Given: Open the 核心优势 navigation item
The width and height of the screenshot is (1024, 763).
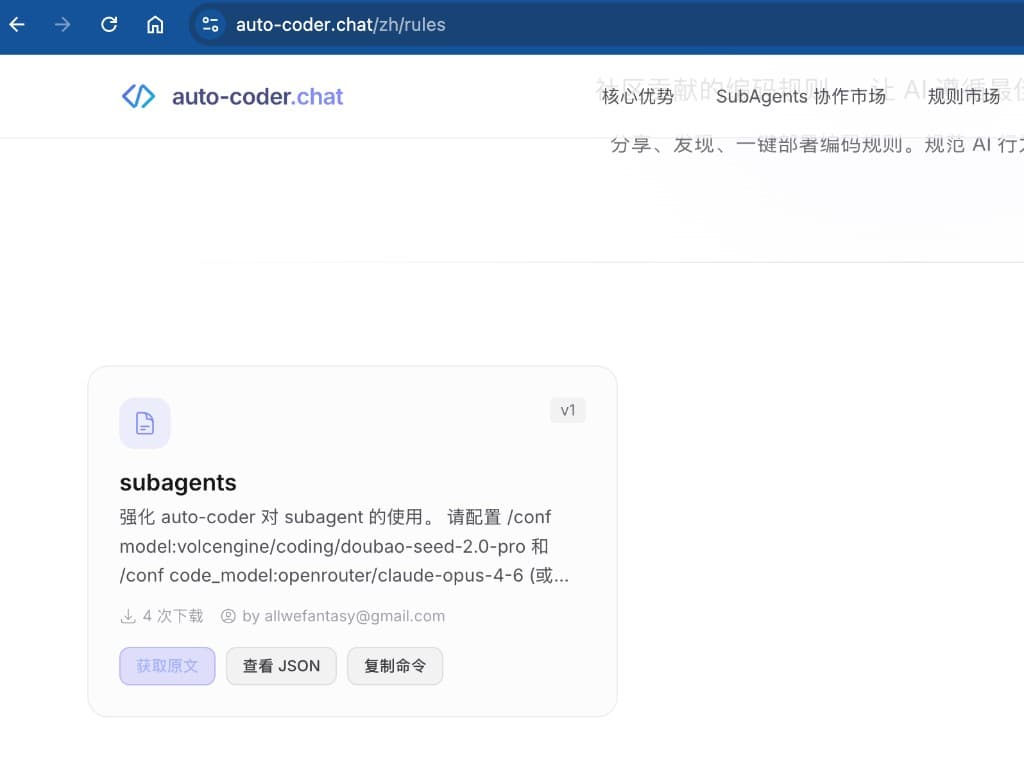Looking at the screenshot, I should point(637,97).
